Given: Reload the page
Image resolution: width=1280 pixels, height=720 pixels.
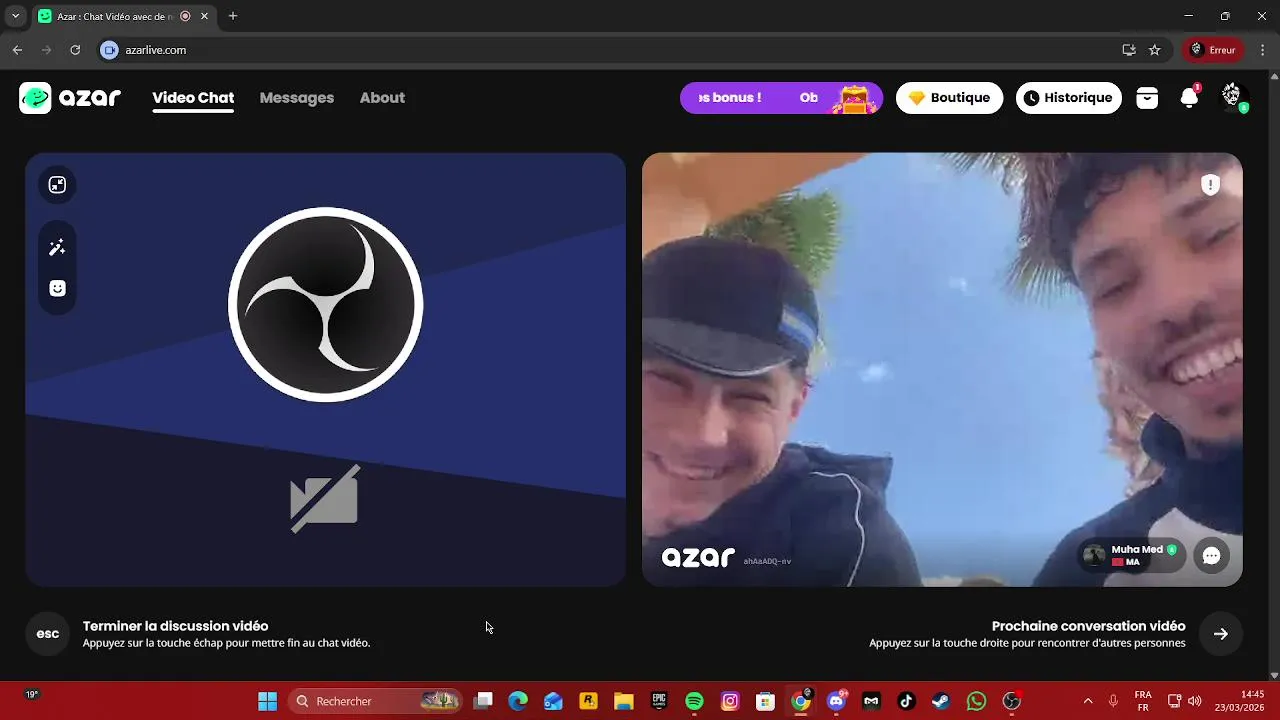Looking at the screenshot, I should coord(75,50).
